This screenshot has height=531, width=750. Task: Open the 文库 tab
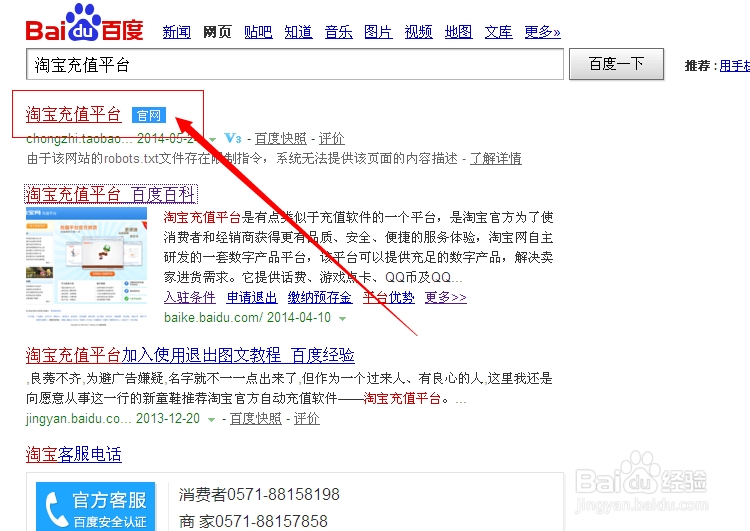point(498,32)
